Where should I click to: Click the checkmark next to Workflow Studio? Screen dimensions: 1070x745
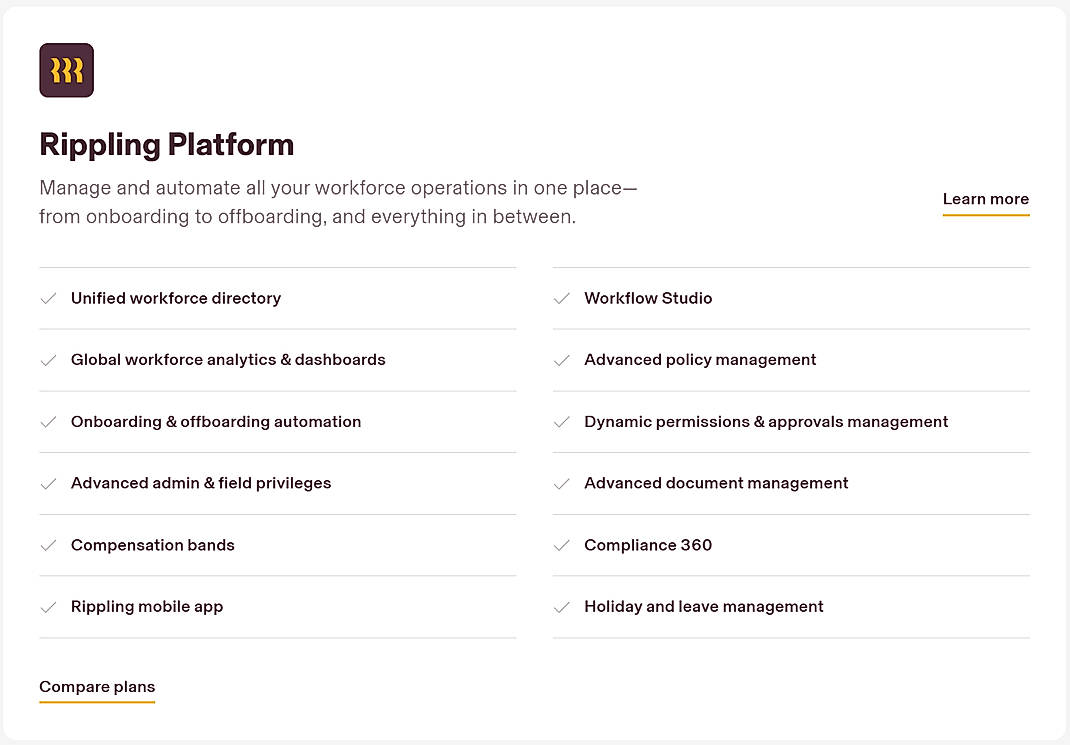point(562,298)
